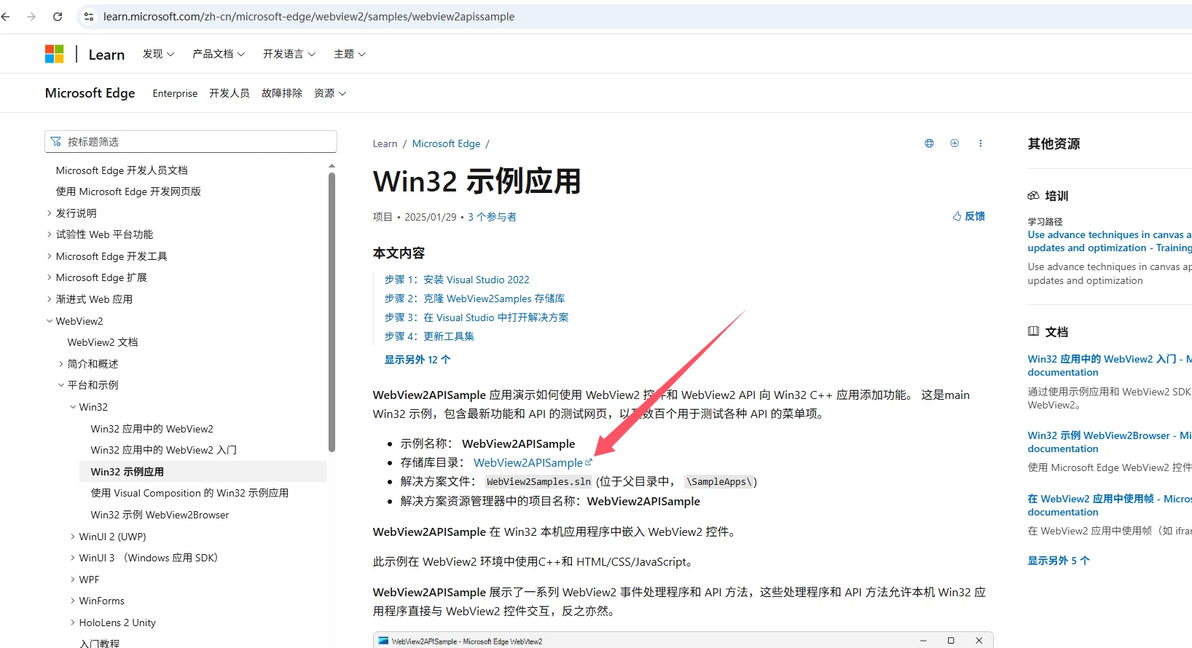Click 显示另外 12 个 to expand contents
The width and height of the screenshot is (1192, 648).
pyautogui.click(x=417, y=360)
